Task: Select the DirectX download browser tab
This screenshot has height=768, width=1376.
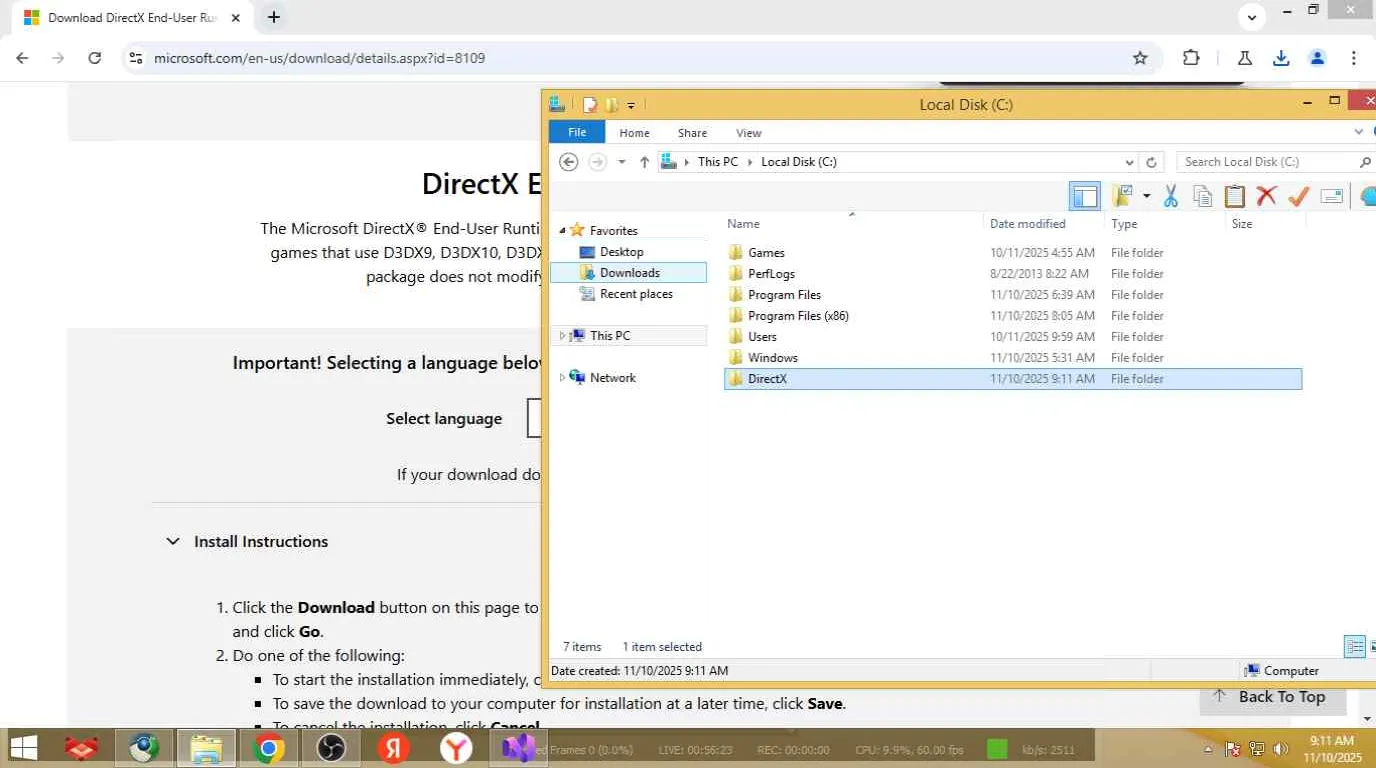Action: pyautogui.click(x=132, y=17)
